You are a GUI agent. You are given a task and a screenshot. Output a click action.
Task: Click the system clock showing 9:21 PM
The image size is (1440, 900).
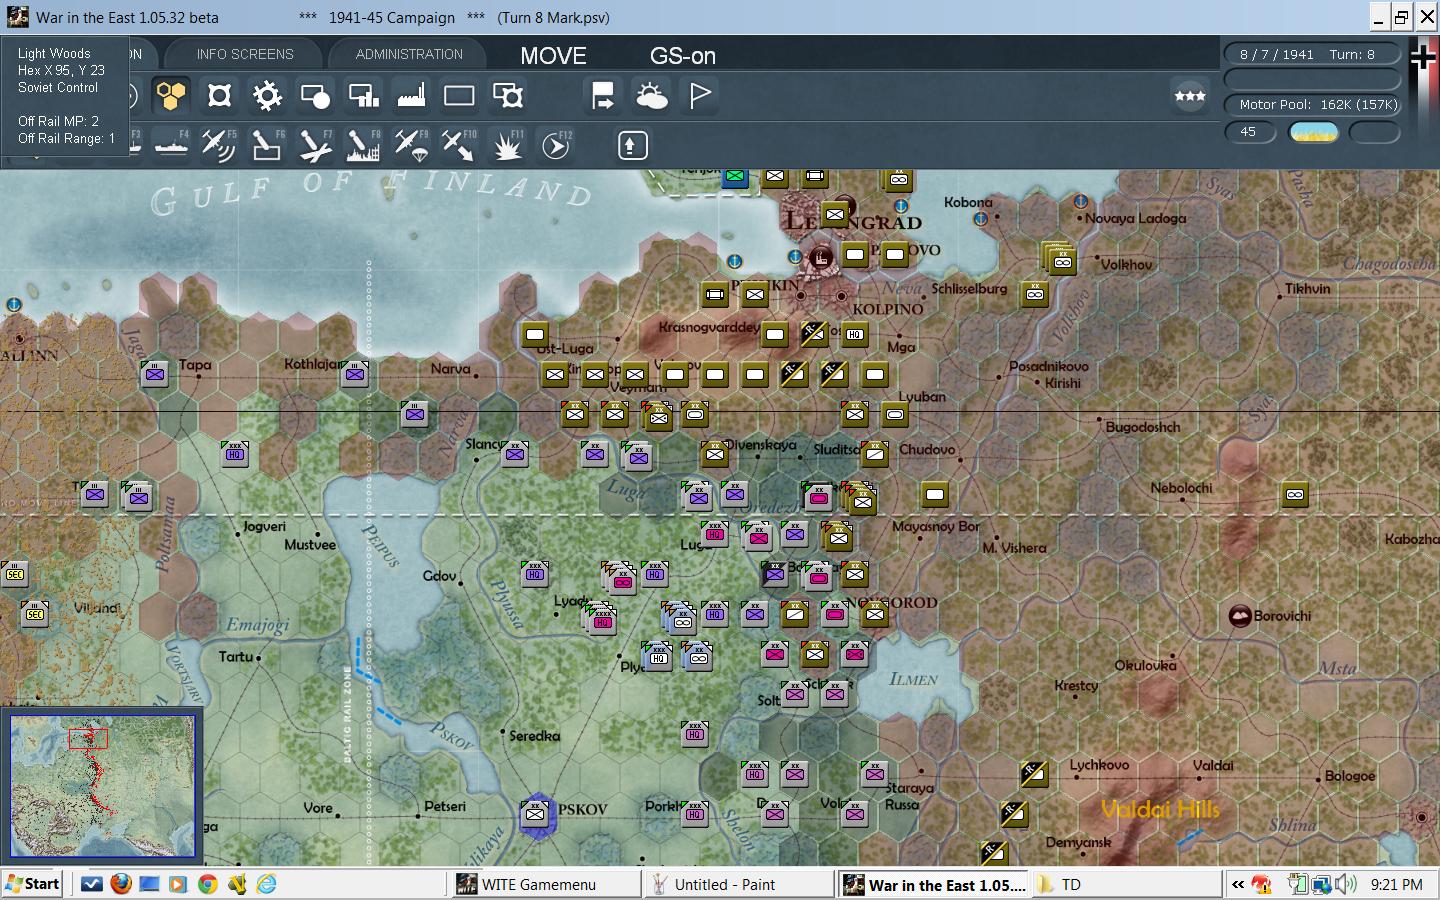(1397, 884)
